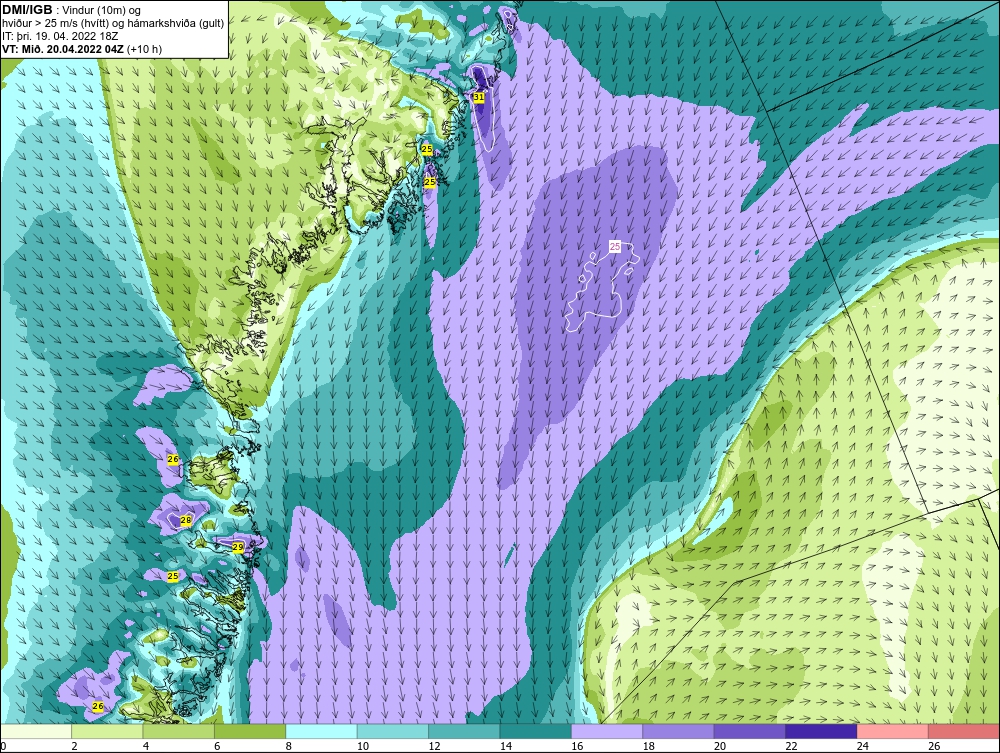Click the 'VT: Mið. 20.04.2022 04Z' valid time

64,49
